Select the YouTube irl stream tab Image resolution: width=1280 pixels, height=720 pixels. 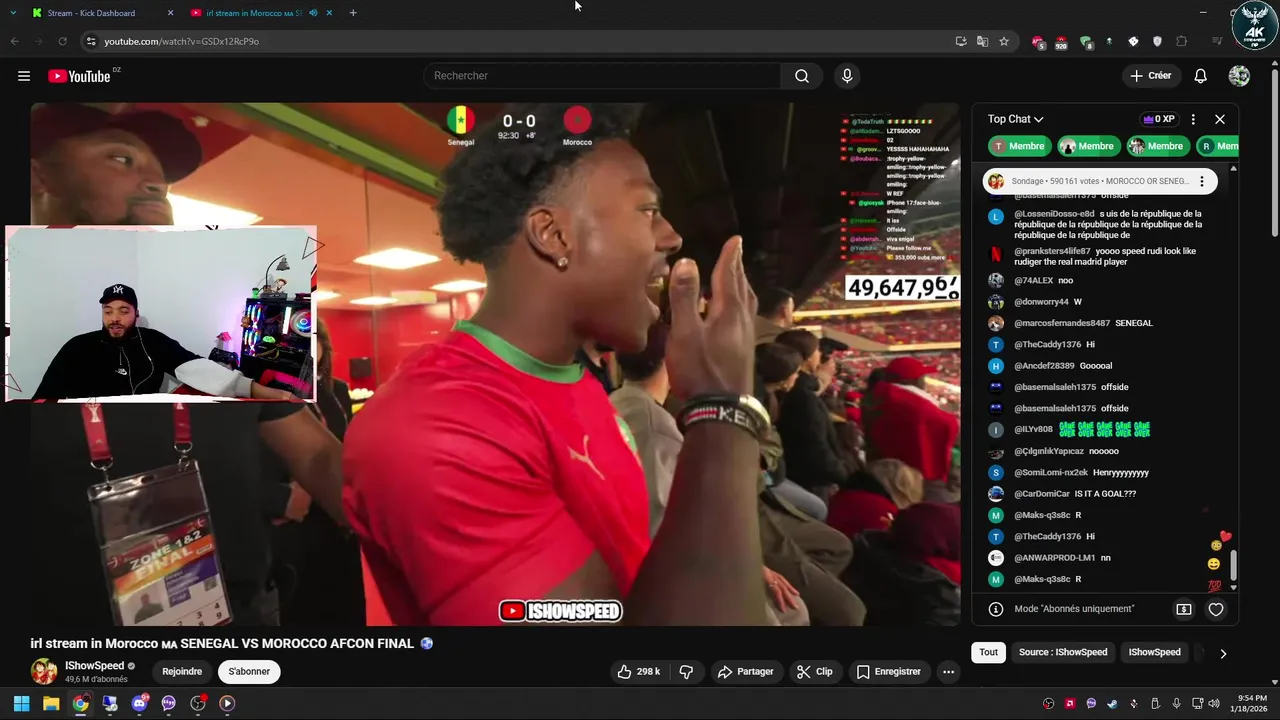(260, 13)
